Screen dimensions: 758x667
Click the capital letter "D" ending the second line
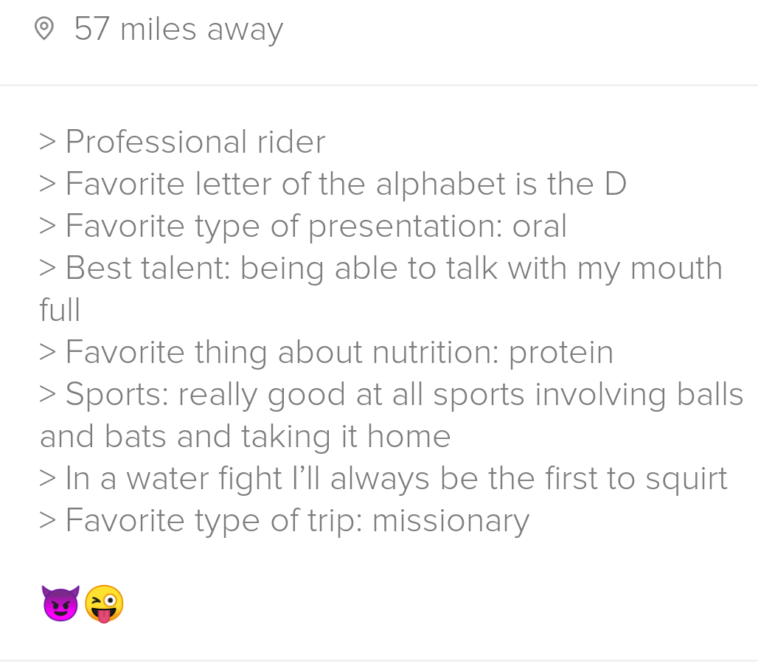(615, 184)
